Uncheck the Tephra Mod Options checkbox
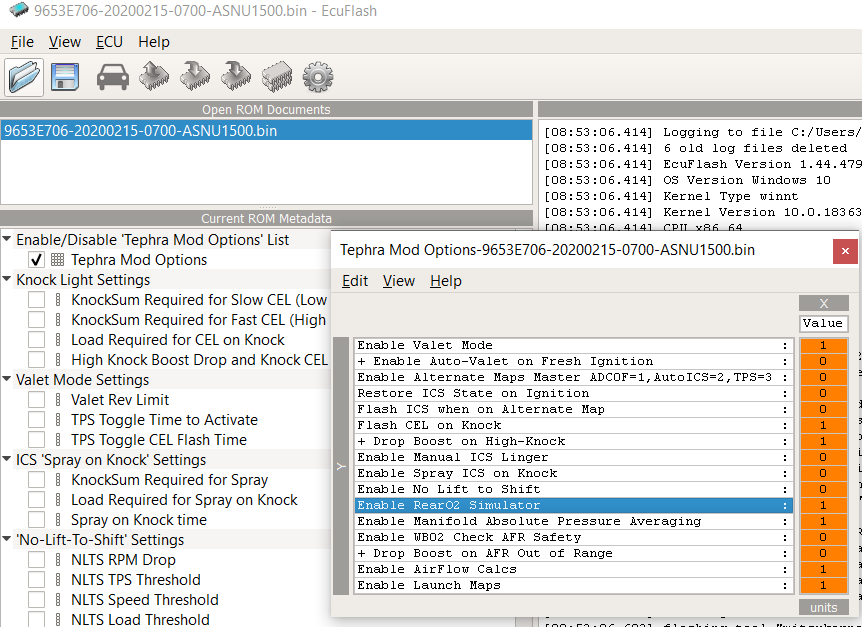The width and height of the screenshot is (862, 627). tap(36, 260)
